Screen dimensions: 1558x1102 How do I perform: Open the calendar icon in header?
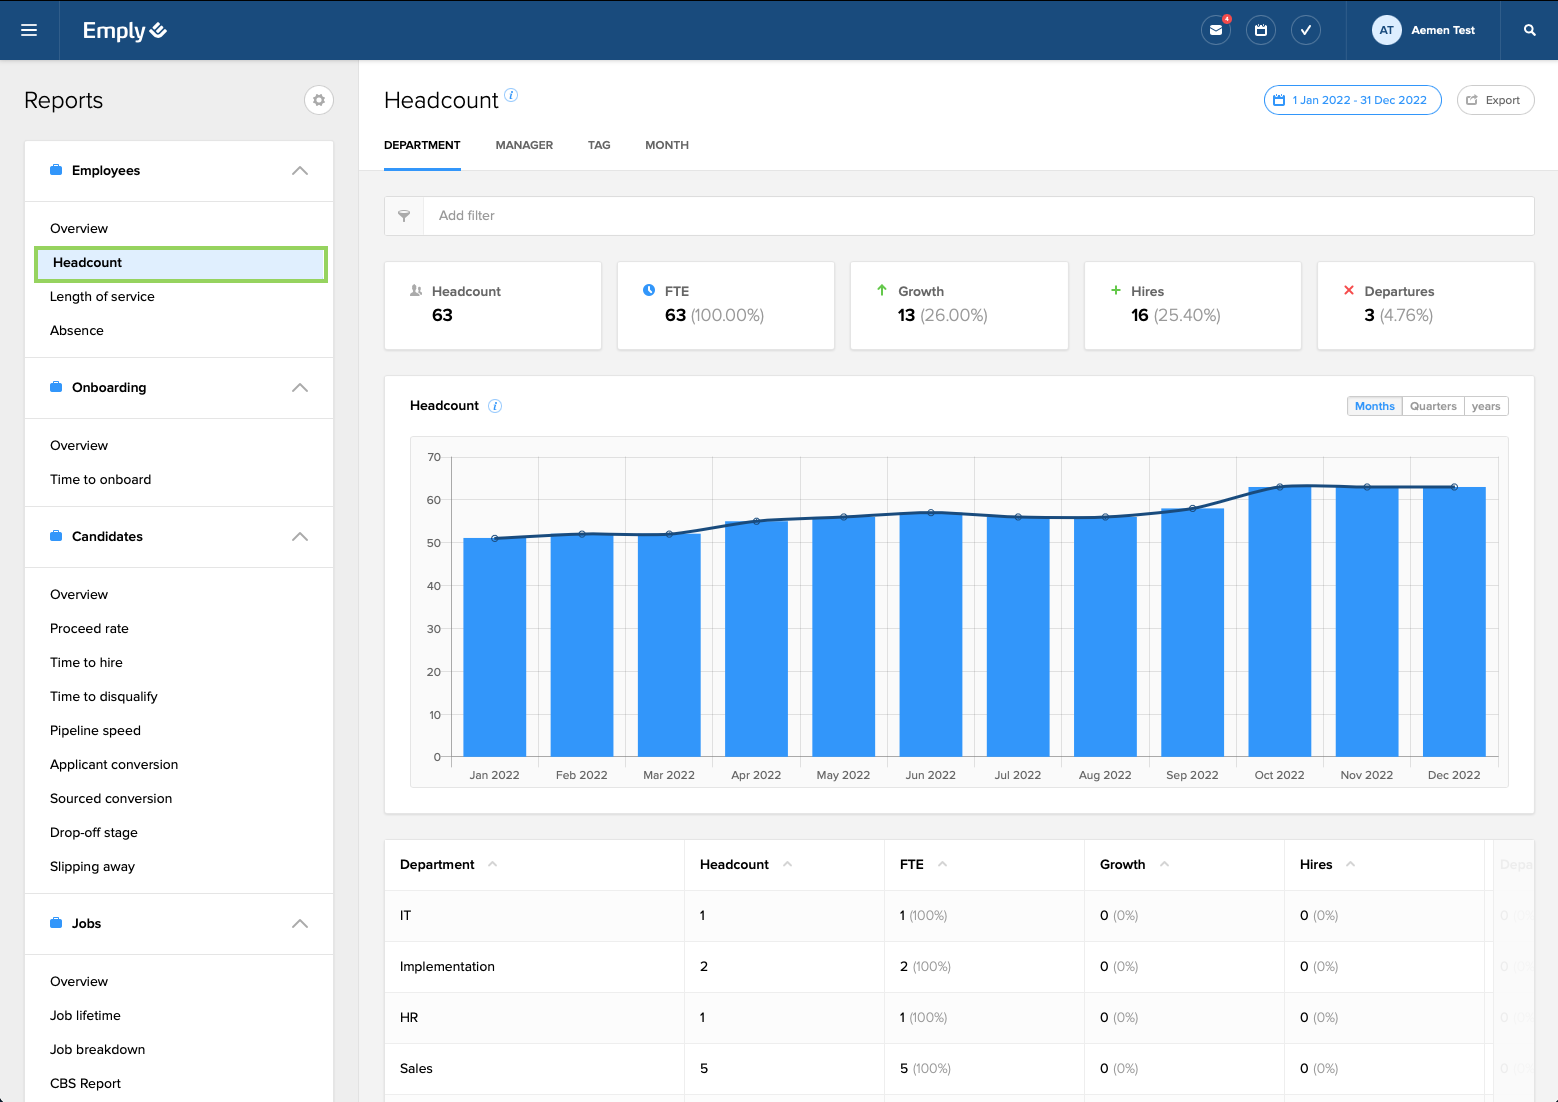tap(1261, 30)
